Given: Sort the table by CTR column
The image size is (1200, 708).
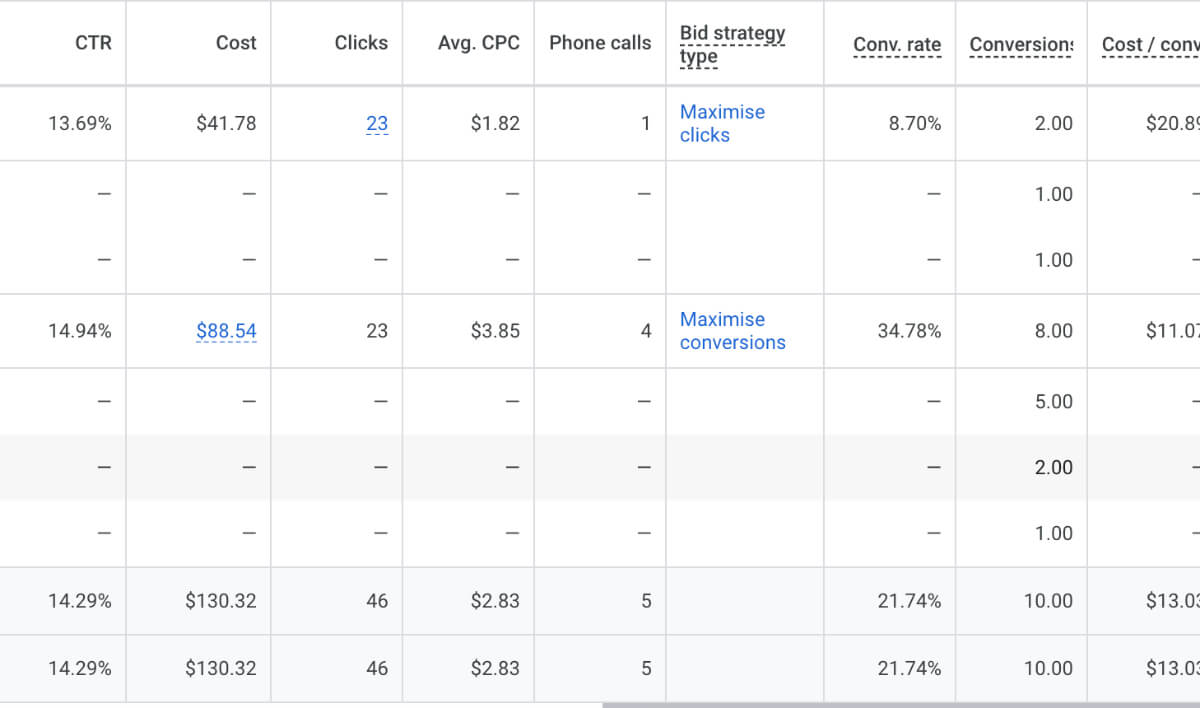Looking at the screenshot, I should (x=94, y=43).
